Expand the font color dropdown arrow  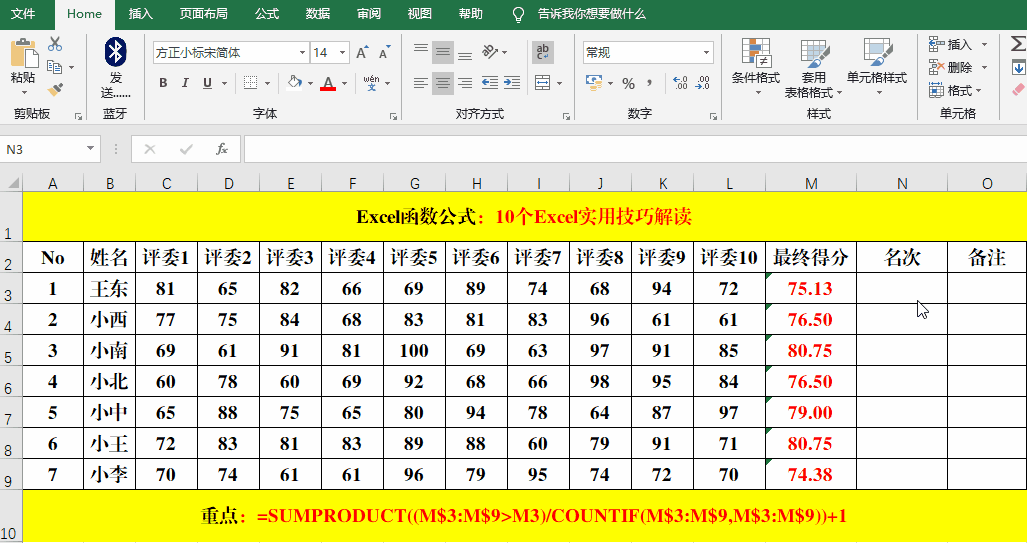345,84
